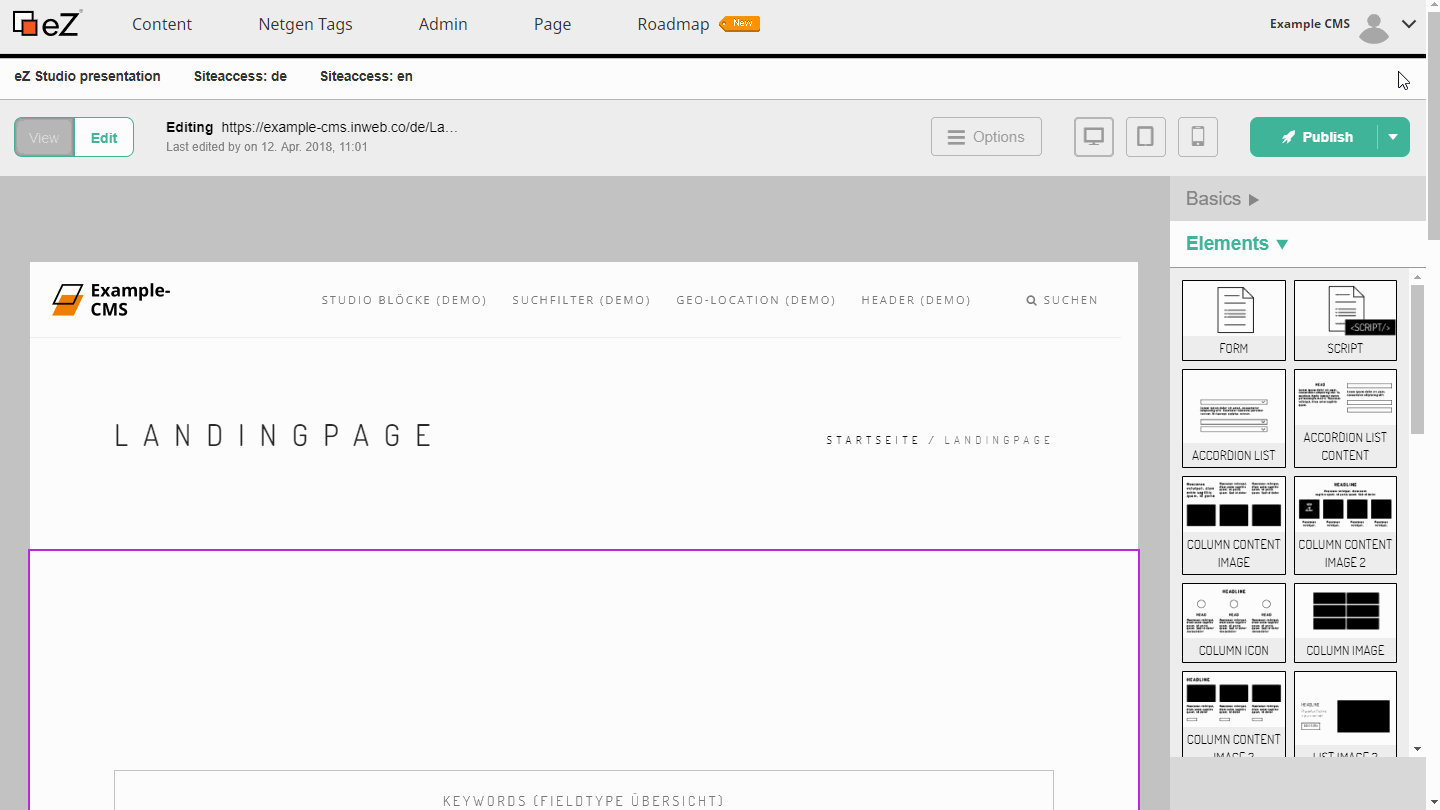This screenshot has height=810, width=1440.
Task: Click the Suchen search link
Action: 1062,300
